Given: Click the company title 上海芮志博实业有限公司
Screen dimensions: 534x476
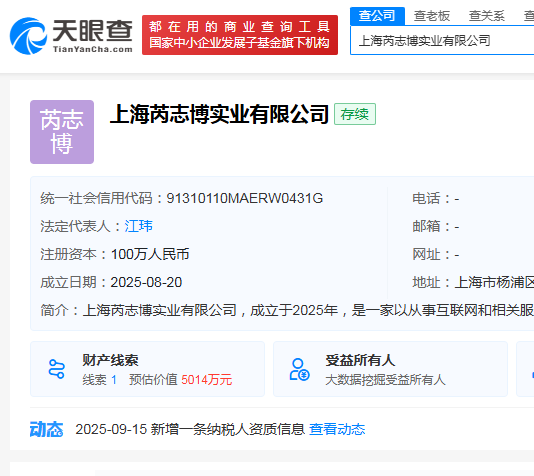Looking at the screenshot, I should click(219, 114).
